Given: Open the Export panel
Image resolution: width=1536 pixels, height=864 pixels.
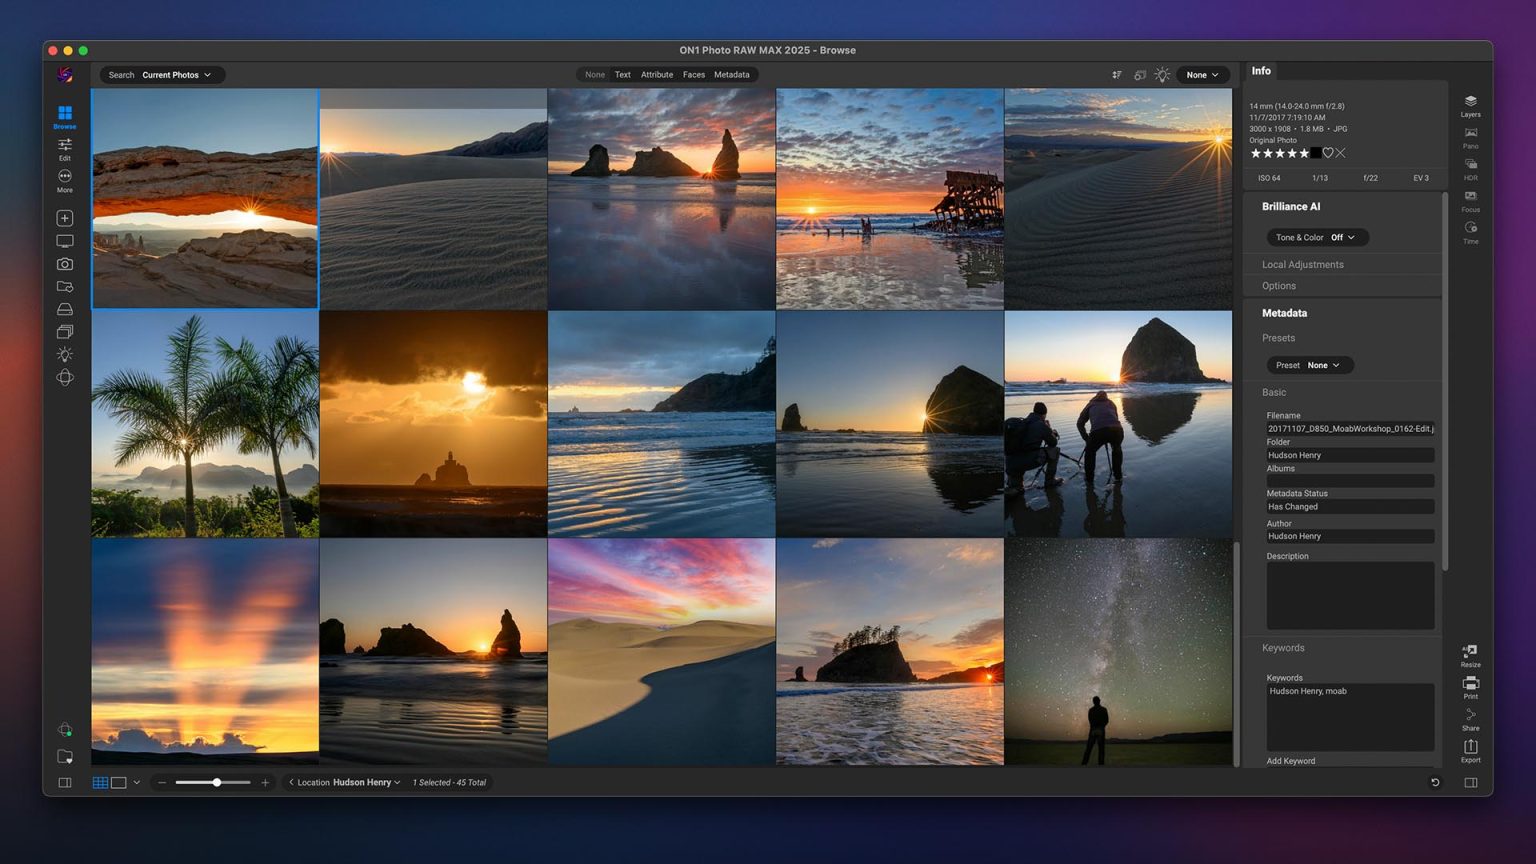Looking at the screenshot, I should click(1470, 750).
